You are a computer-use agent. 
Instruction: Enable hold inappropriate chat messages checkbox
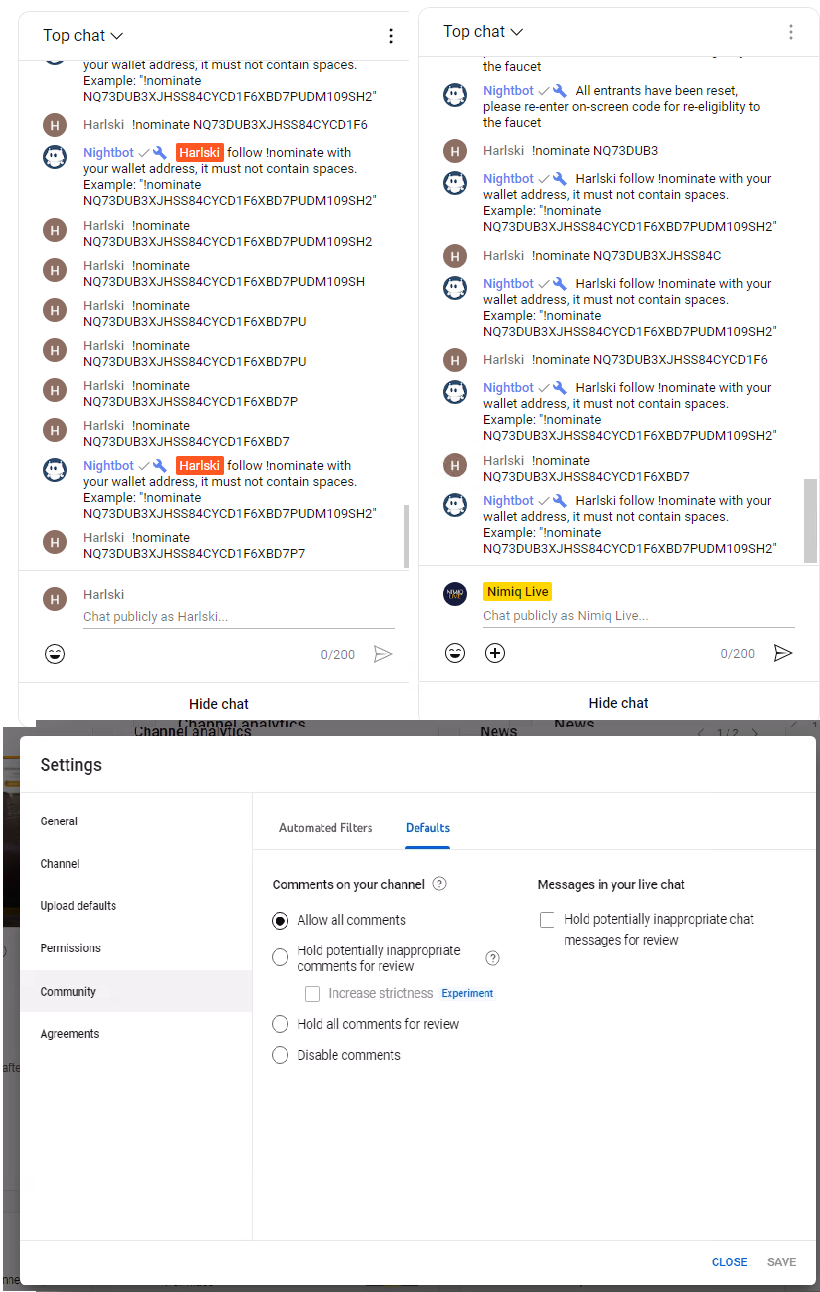(x=547, y=920)
